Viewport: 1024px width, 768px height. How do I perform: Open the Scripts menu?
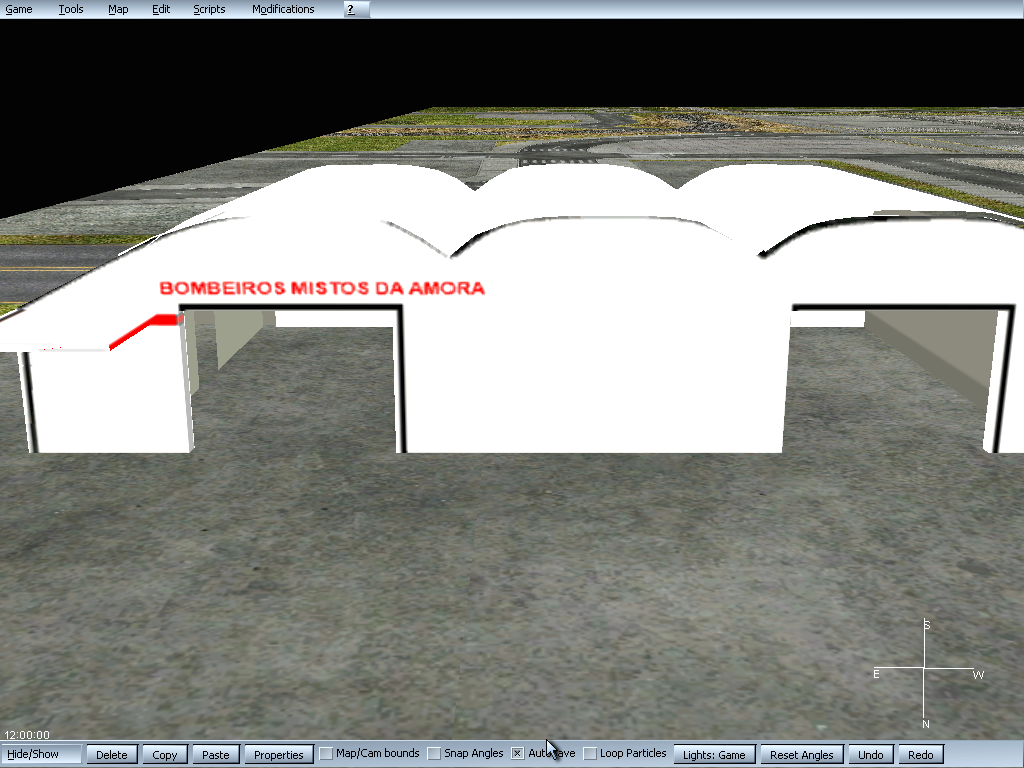[209, 9]
